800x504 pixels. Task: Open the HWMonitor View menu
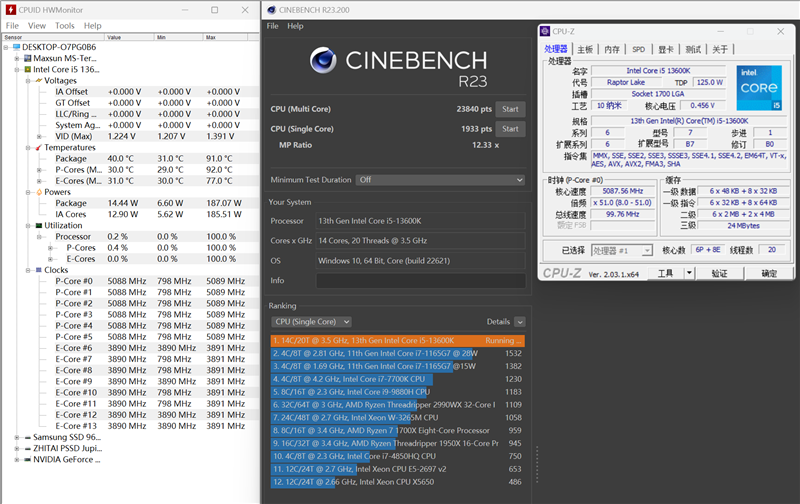point(37,26)
